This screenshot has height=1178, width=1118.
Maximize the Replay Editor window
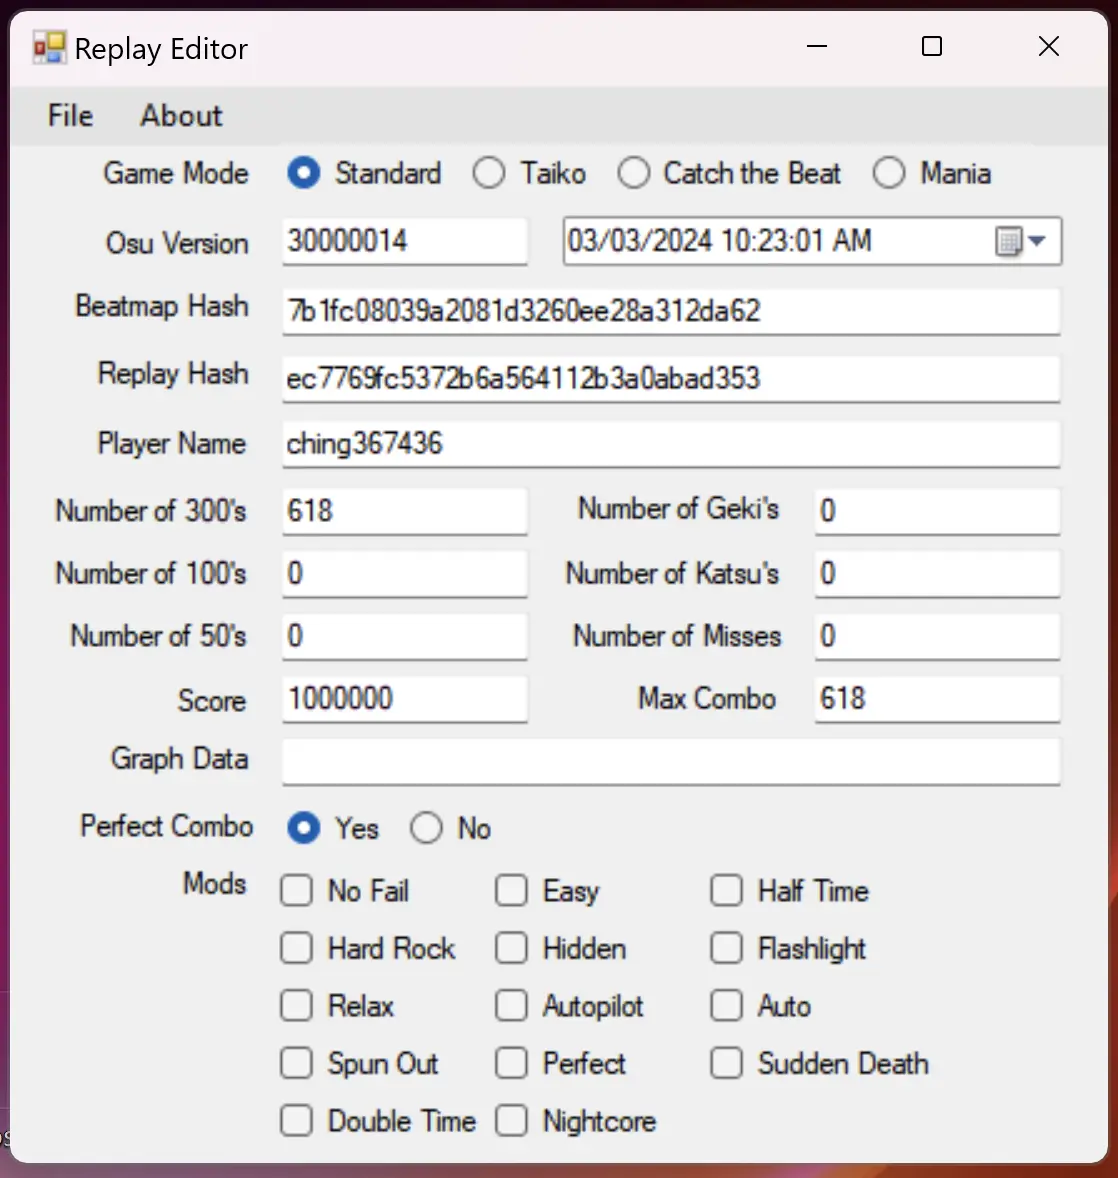tap(932, 47)
